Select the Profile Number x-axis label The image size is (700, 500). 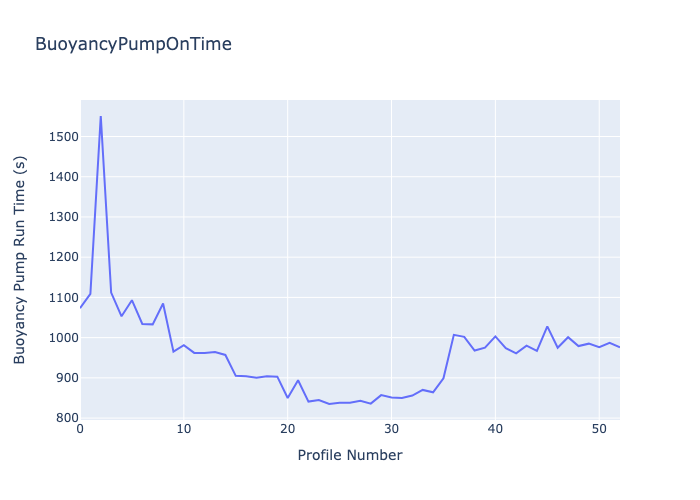coord(350,455)
